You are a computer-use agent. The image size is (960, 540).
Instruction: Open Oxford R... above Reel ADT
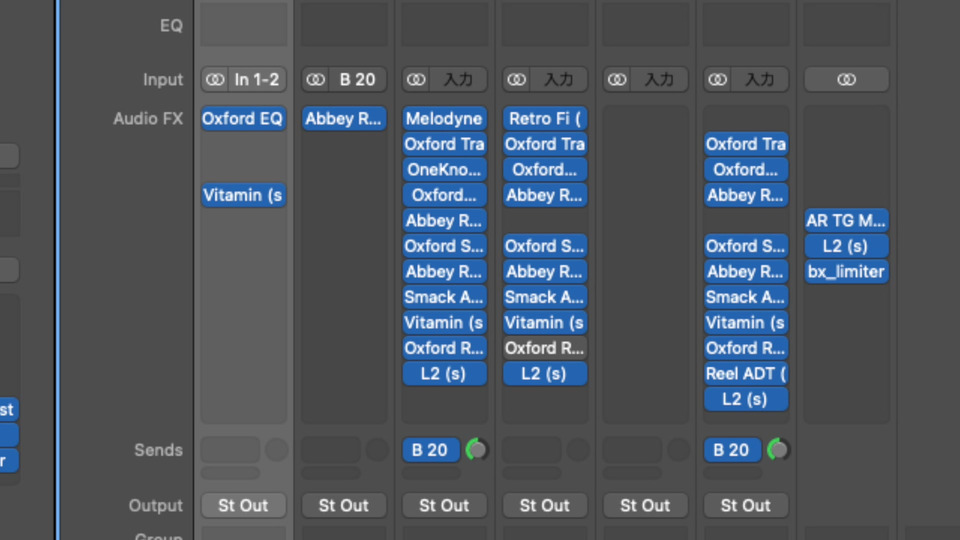pos(746,348)
